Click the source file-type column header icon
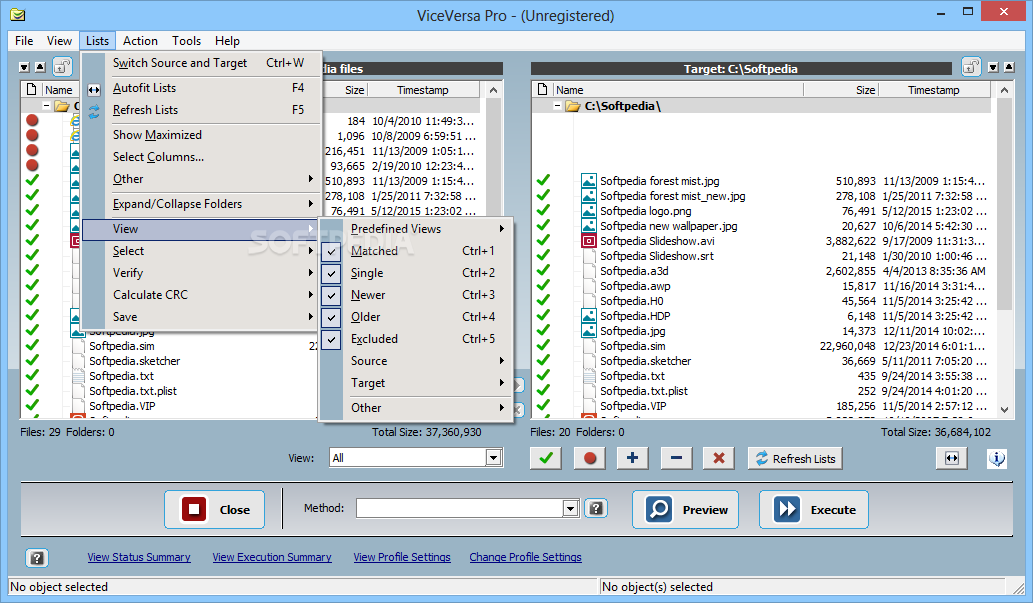1033x603 pixels. [31, 90]
